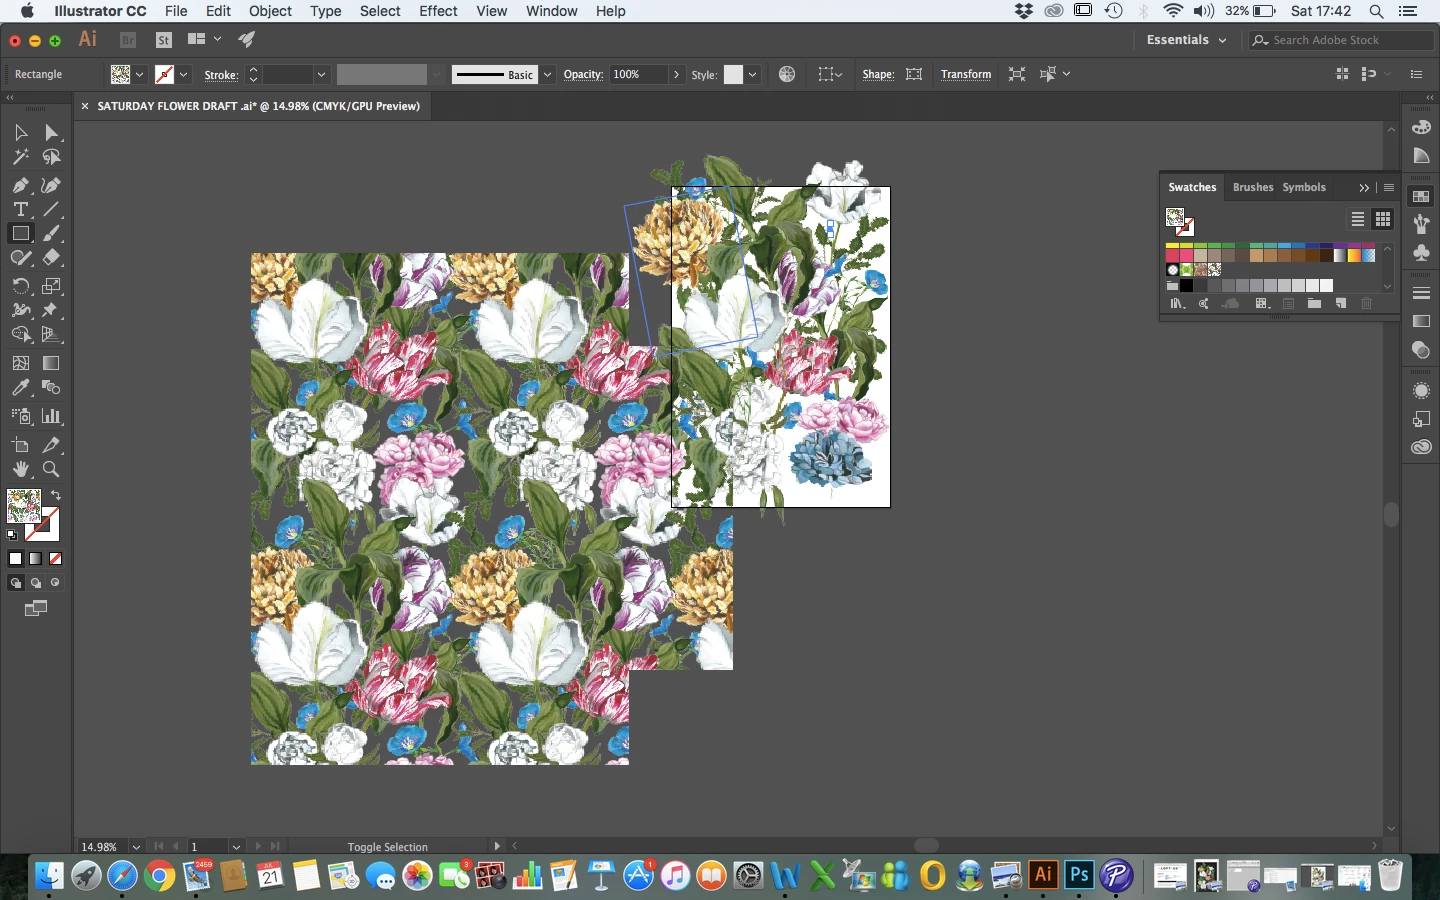This screenshot has height=900, width=1440.
Task: Open the Basic brush definition dropdown
Action: point(548,75)
